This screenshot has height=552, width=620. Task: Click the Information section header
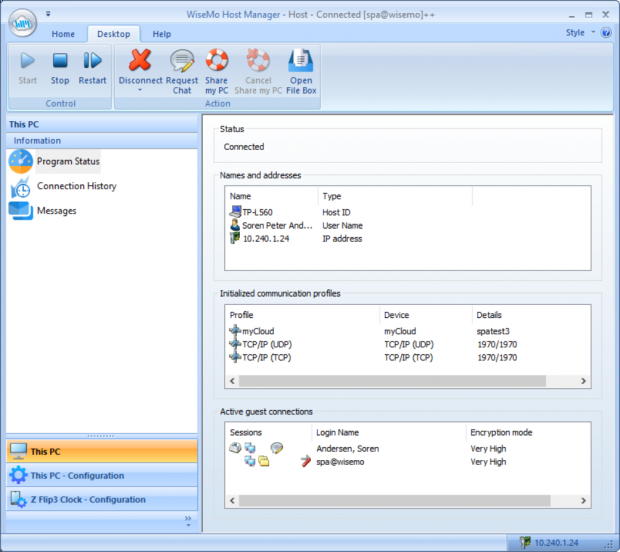[102, 141]
